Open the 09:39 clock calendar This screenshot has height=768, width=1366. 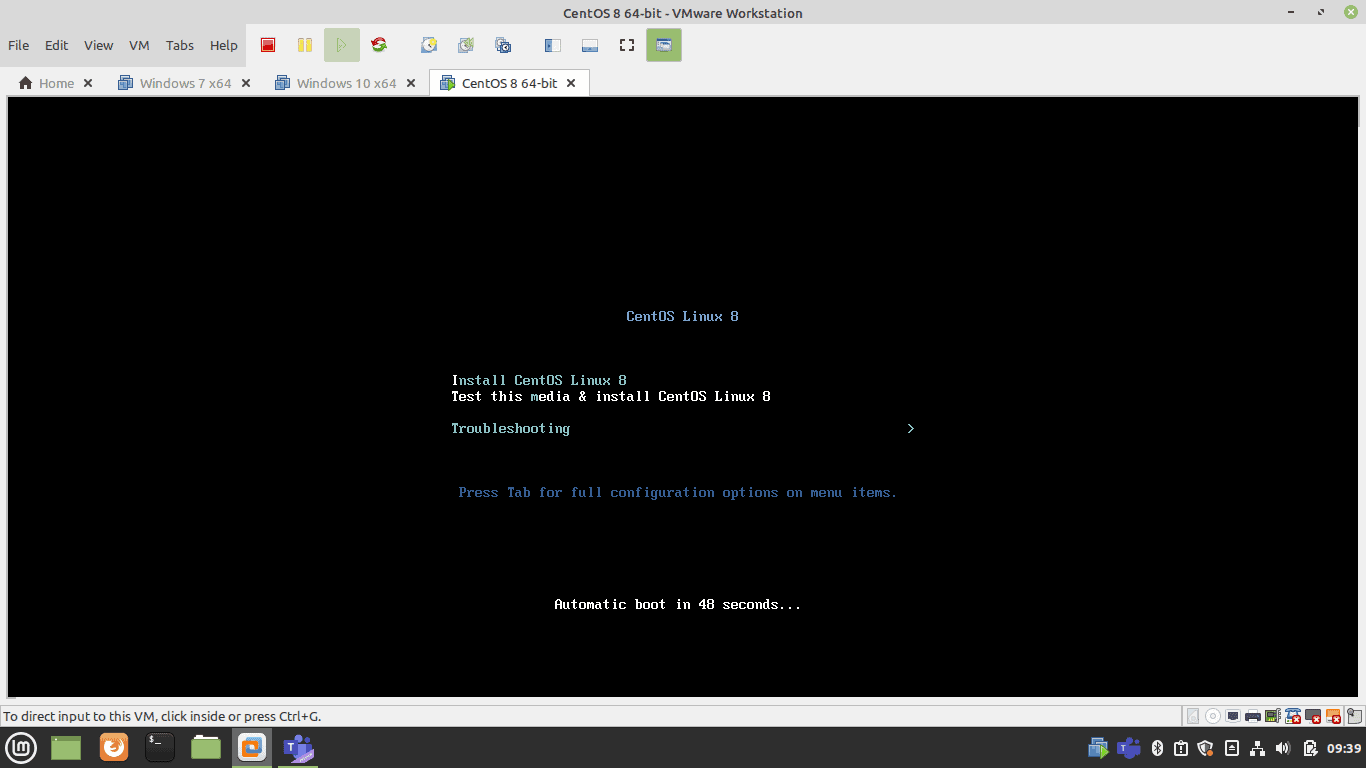click(x=1344, y=748)
